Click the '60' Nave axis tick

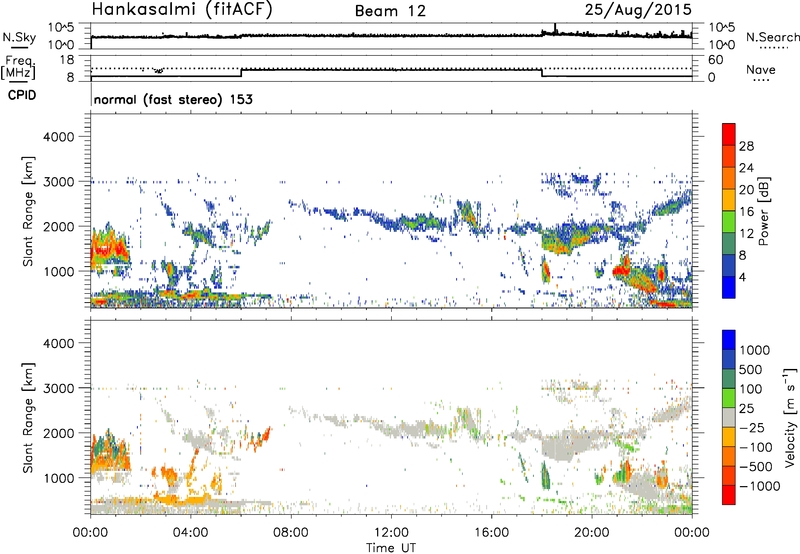715,60
